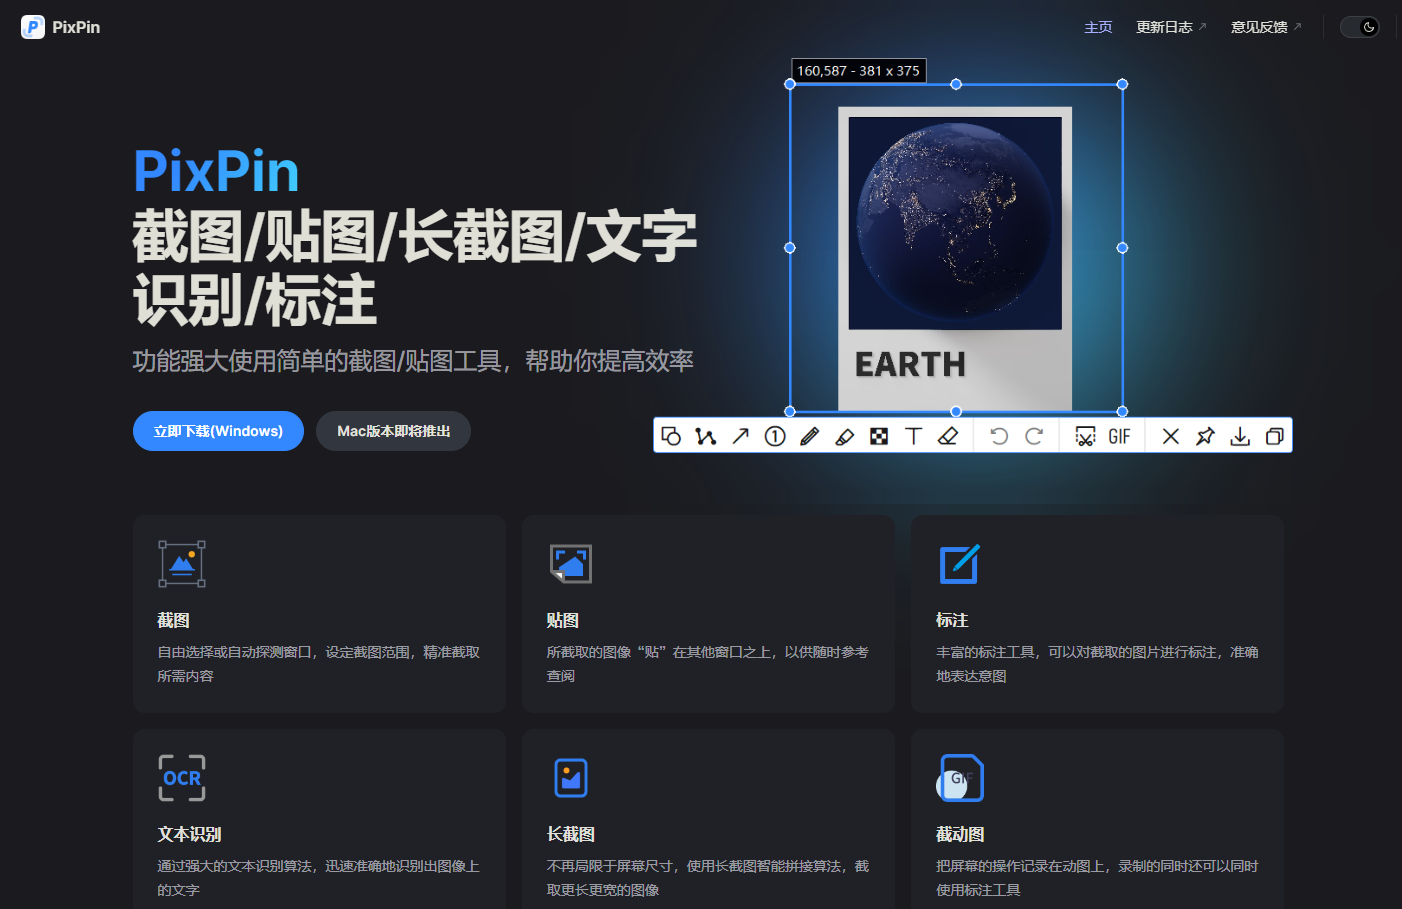Click the 贴图 card title

562,620
